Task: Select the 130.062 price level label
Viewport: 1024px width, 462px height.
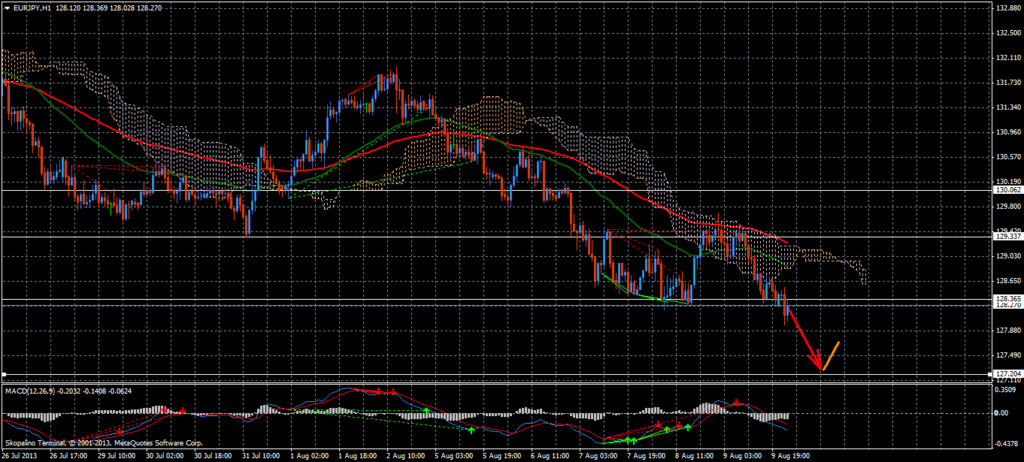Action: 1006,189
